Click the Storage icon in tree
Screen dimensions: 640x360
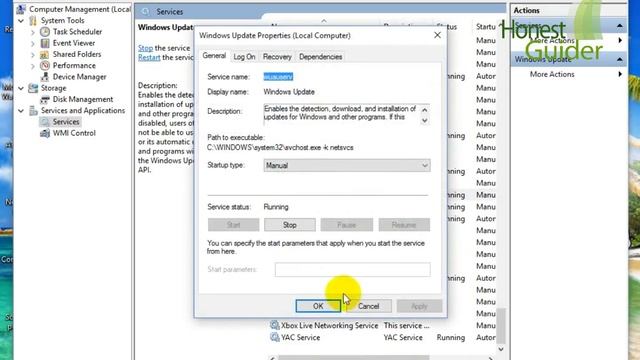33,88
